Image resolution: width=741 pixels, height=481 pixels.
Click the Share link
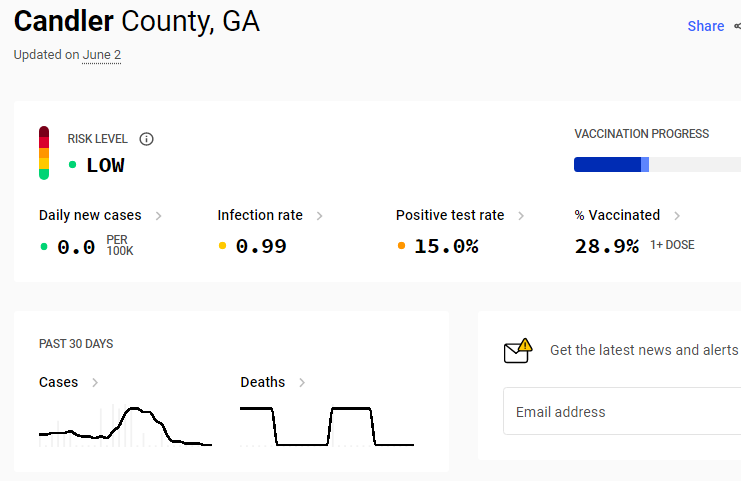[706, 26]
